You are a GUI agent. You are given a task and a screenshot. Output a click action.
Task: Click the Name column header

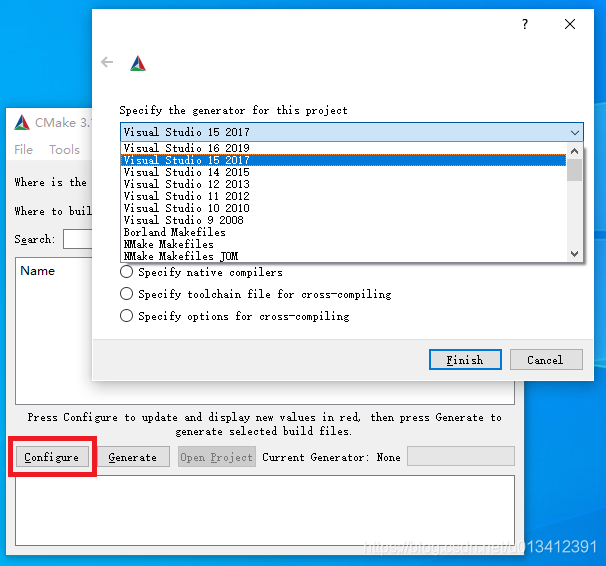point(37,270)
